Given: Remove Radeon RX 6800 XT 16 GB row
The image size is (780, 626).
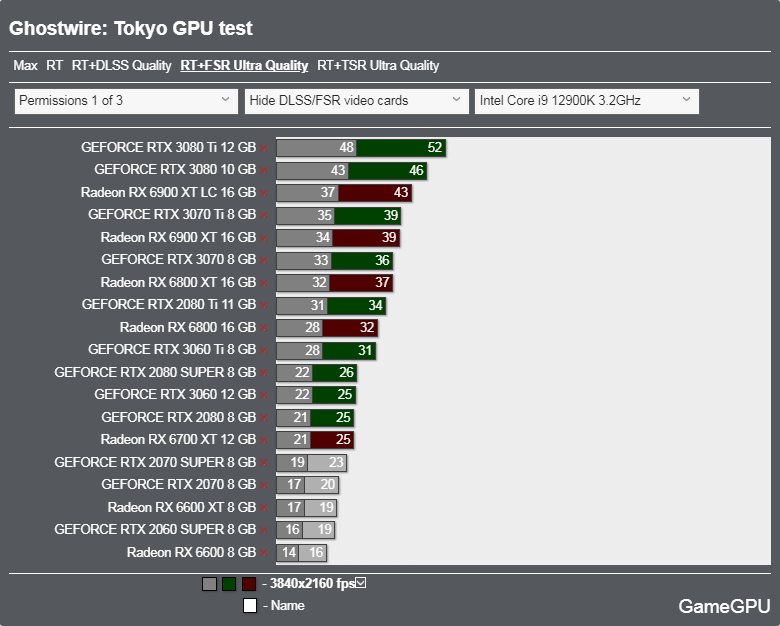Looking at the screenshot, I should click(x=264, y=283).
